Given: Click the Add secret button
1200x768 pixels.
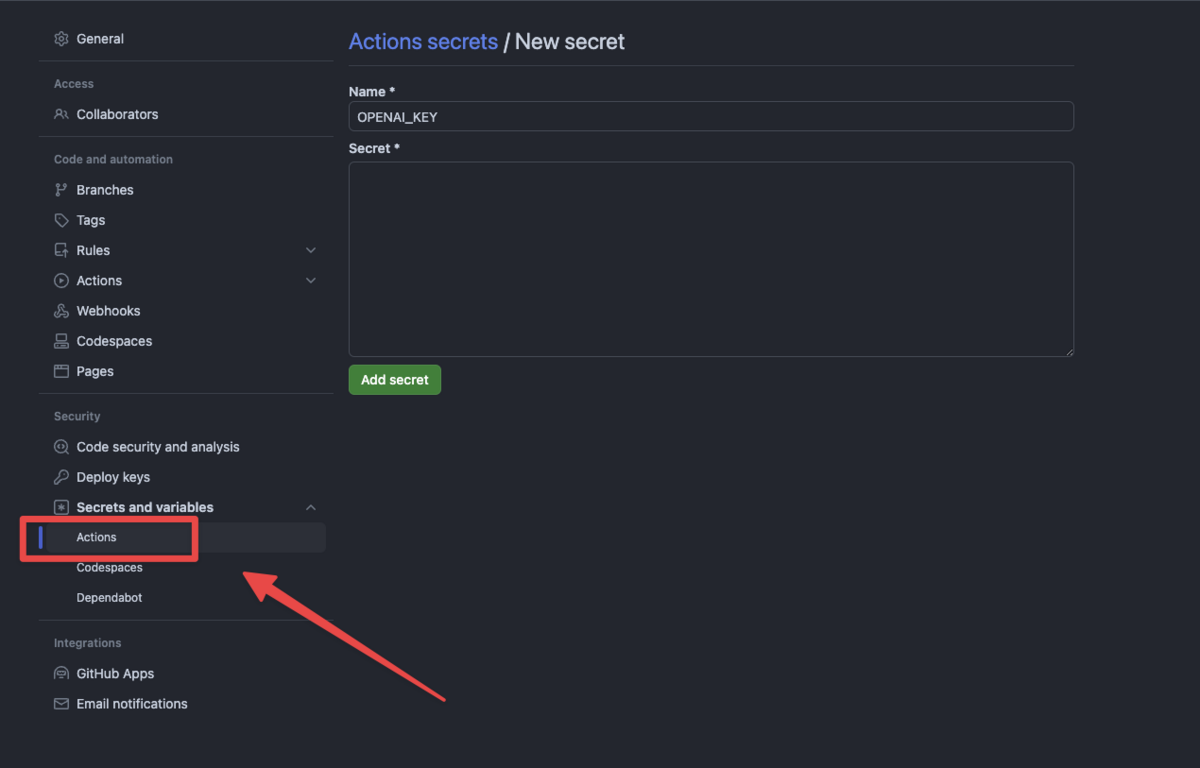Looking at the screenshot, I should [x=394, y=379].
